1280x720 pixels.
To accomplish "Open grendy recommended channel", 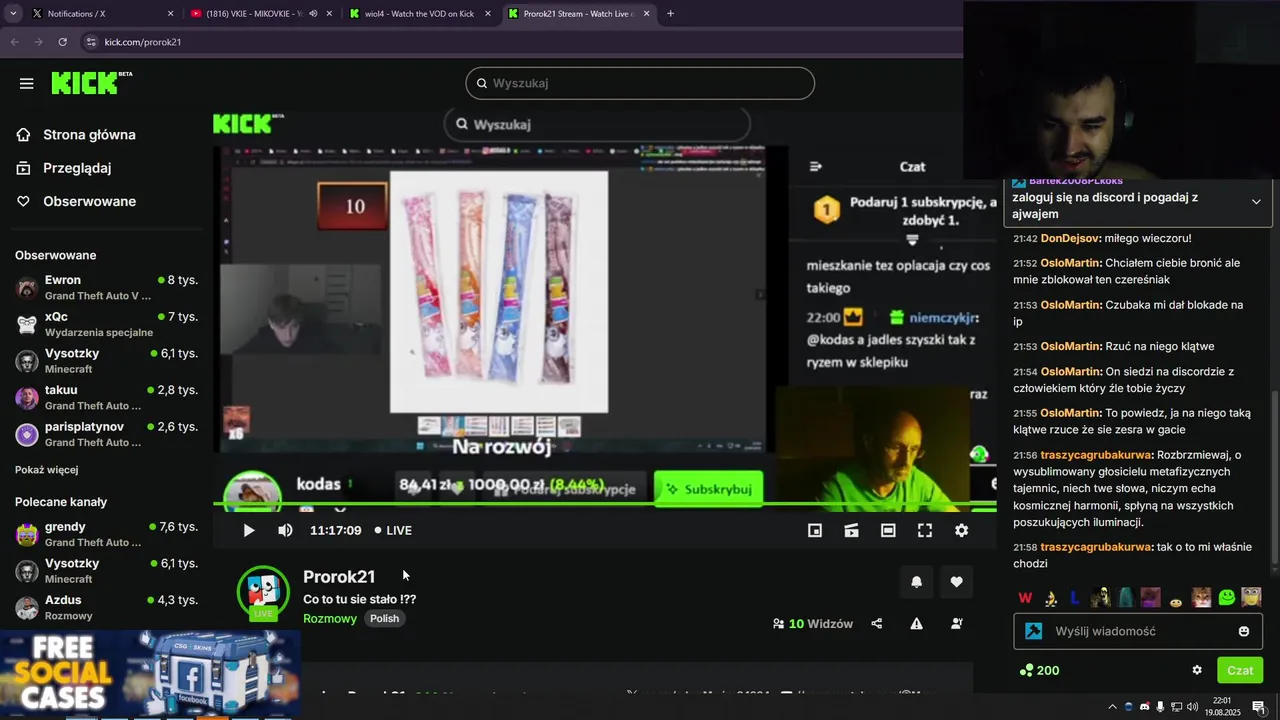I will (106, 534).
